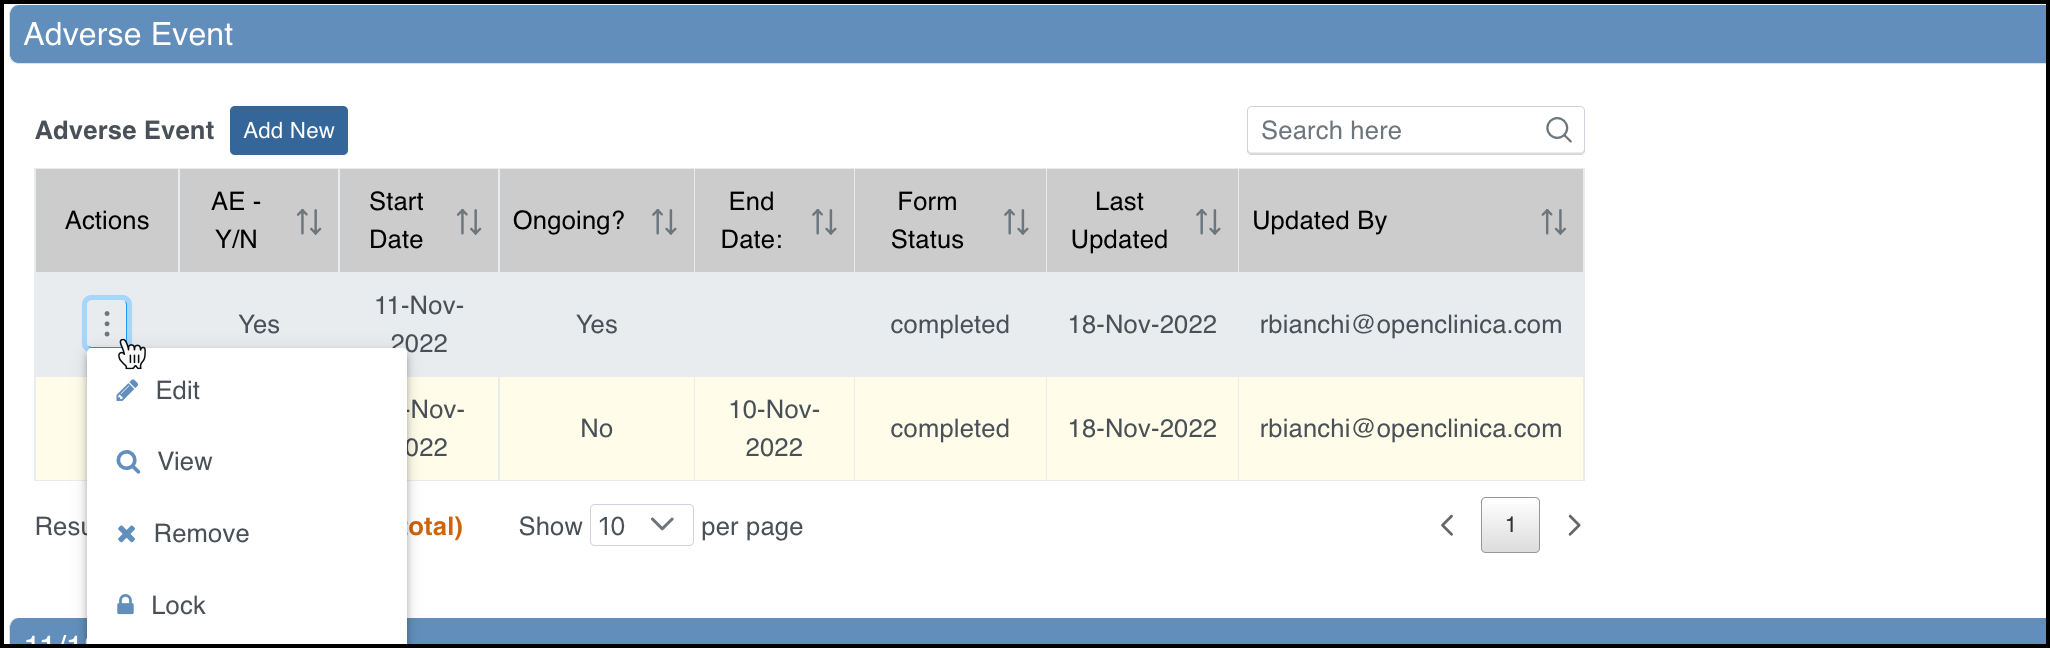
Task: Click the previous page left chevron
Action: (x=1447, y=525)
